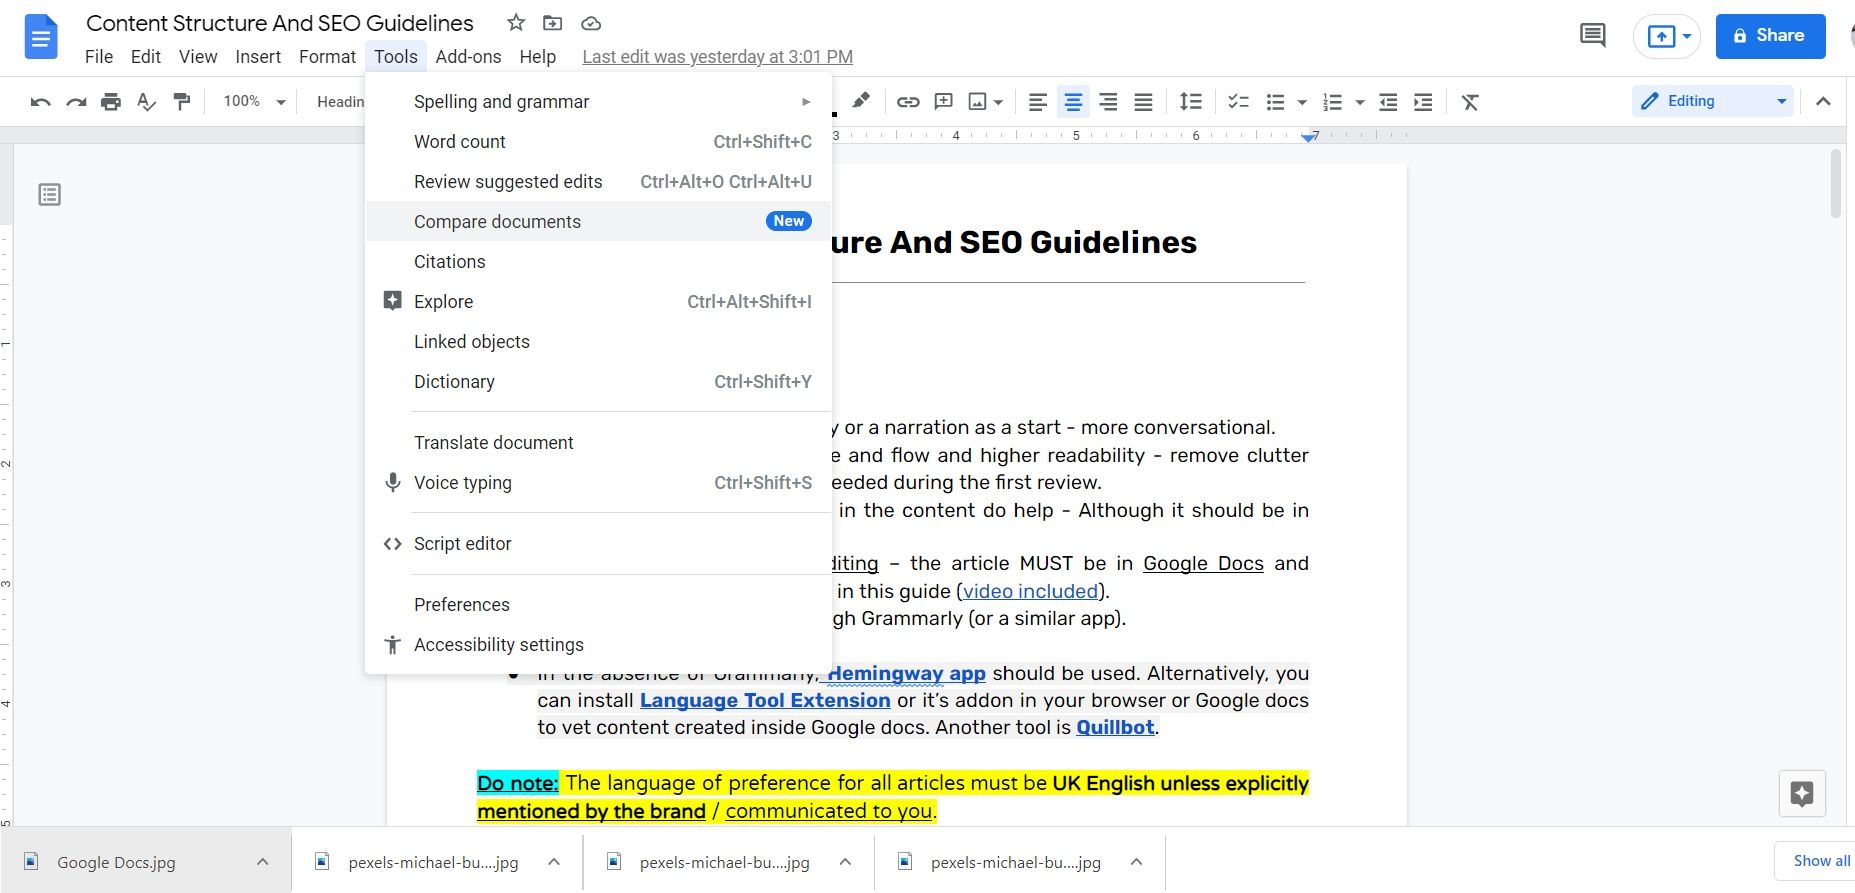Open options for Google Docs.jpg download
This screenshot has width=1855, height=893.
coord(262,861)
